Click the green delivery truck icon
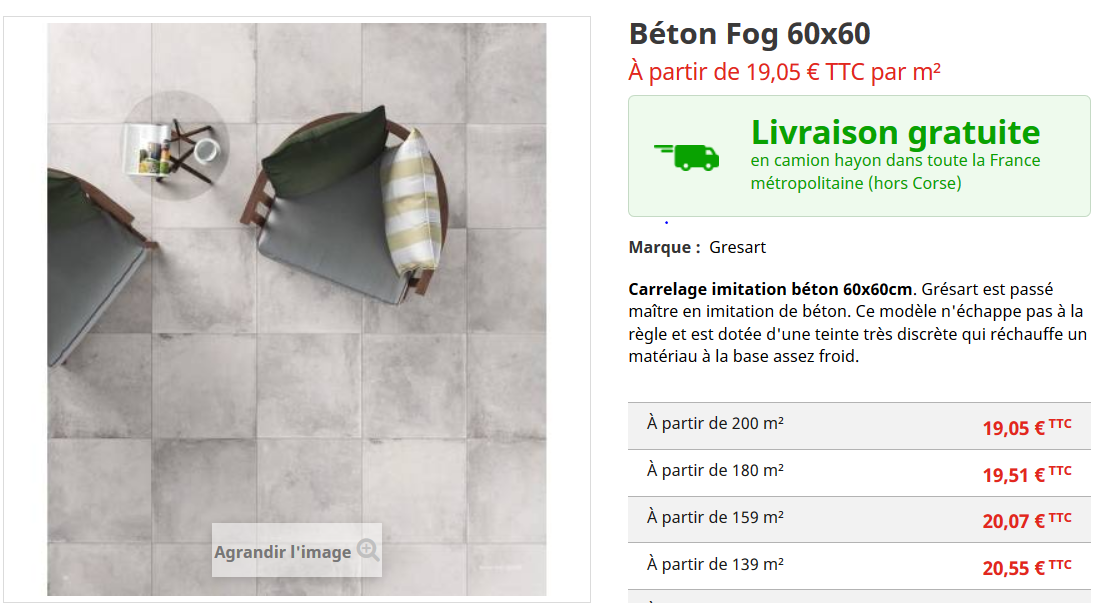Viewport: 1107px width, 603px height. [686, 157]
